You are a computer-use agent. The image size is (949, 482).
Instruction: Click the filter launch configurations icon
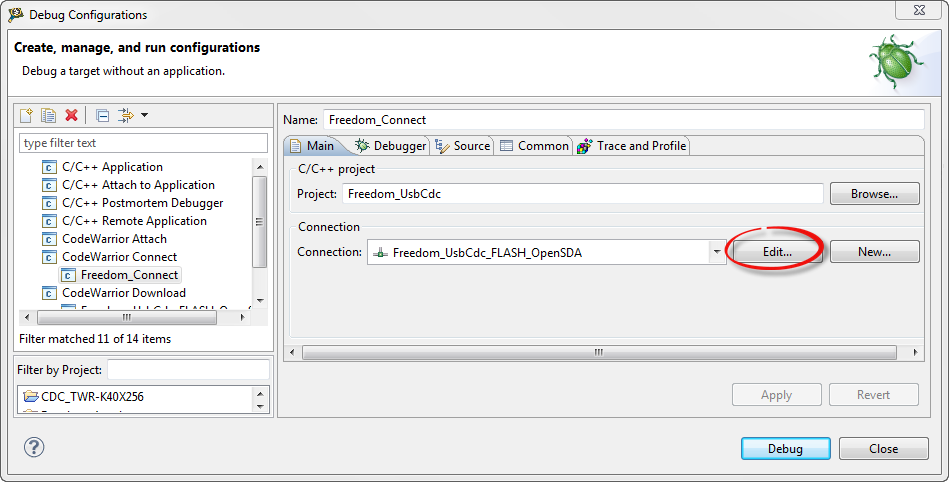point(126,116)
